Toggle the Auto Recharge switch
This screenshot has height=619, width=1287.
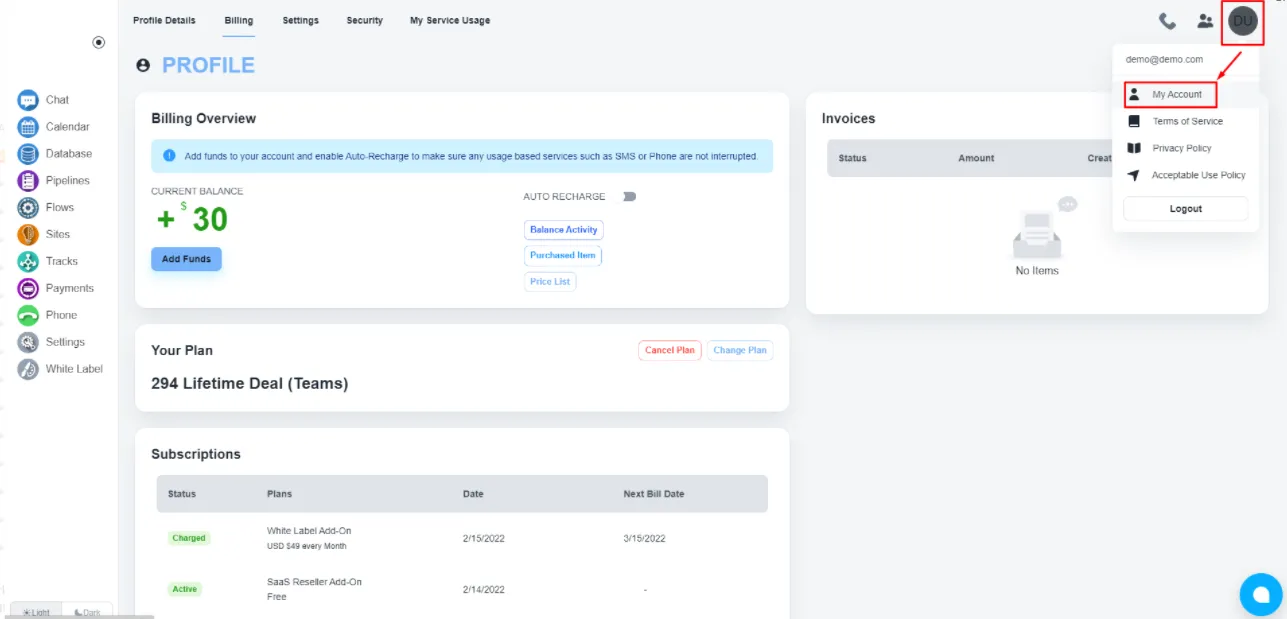click(x=629, y=196)
